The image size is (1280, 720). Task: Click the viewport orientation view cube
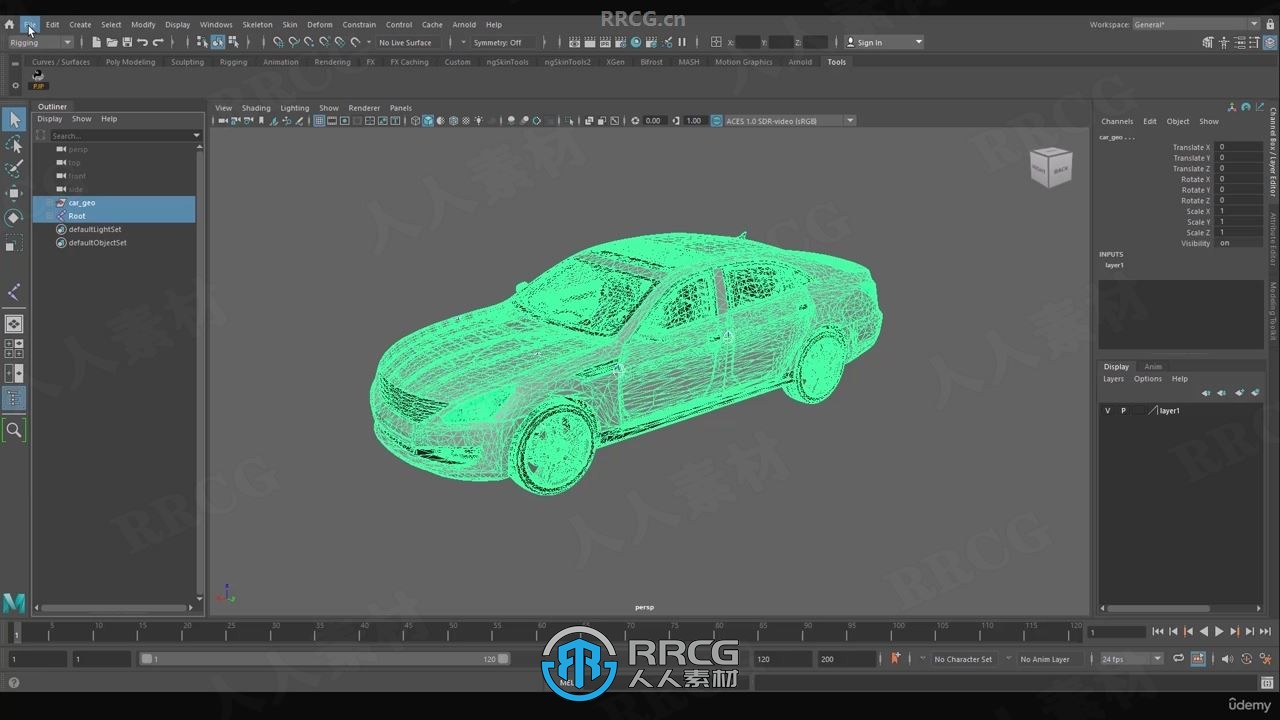[x=1051, y=167]
